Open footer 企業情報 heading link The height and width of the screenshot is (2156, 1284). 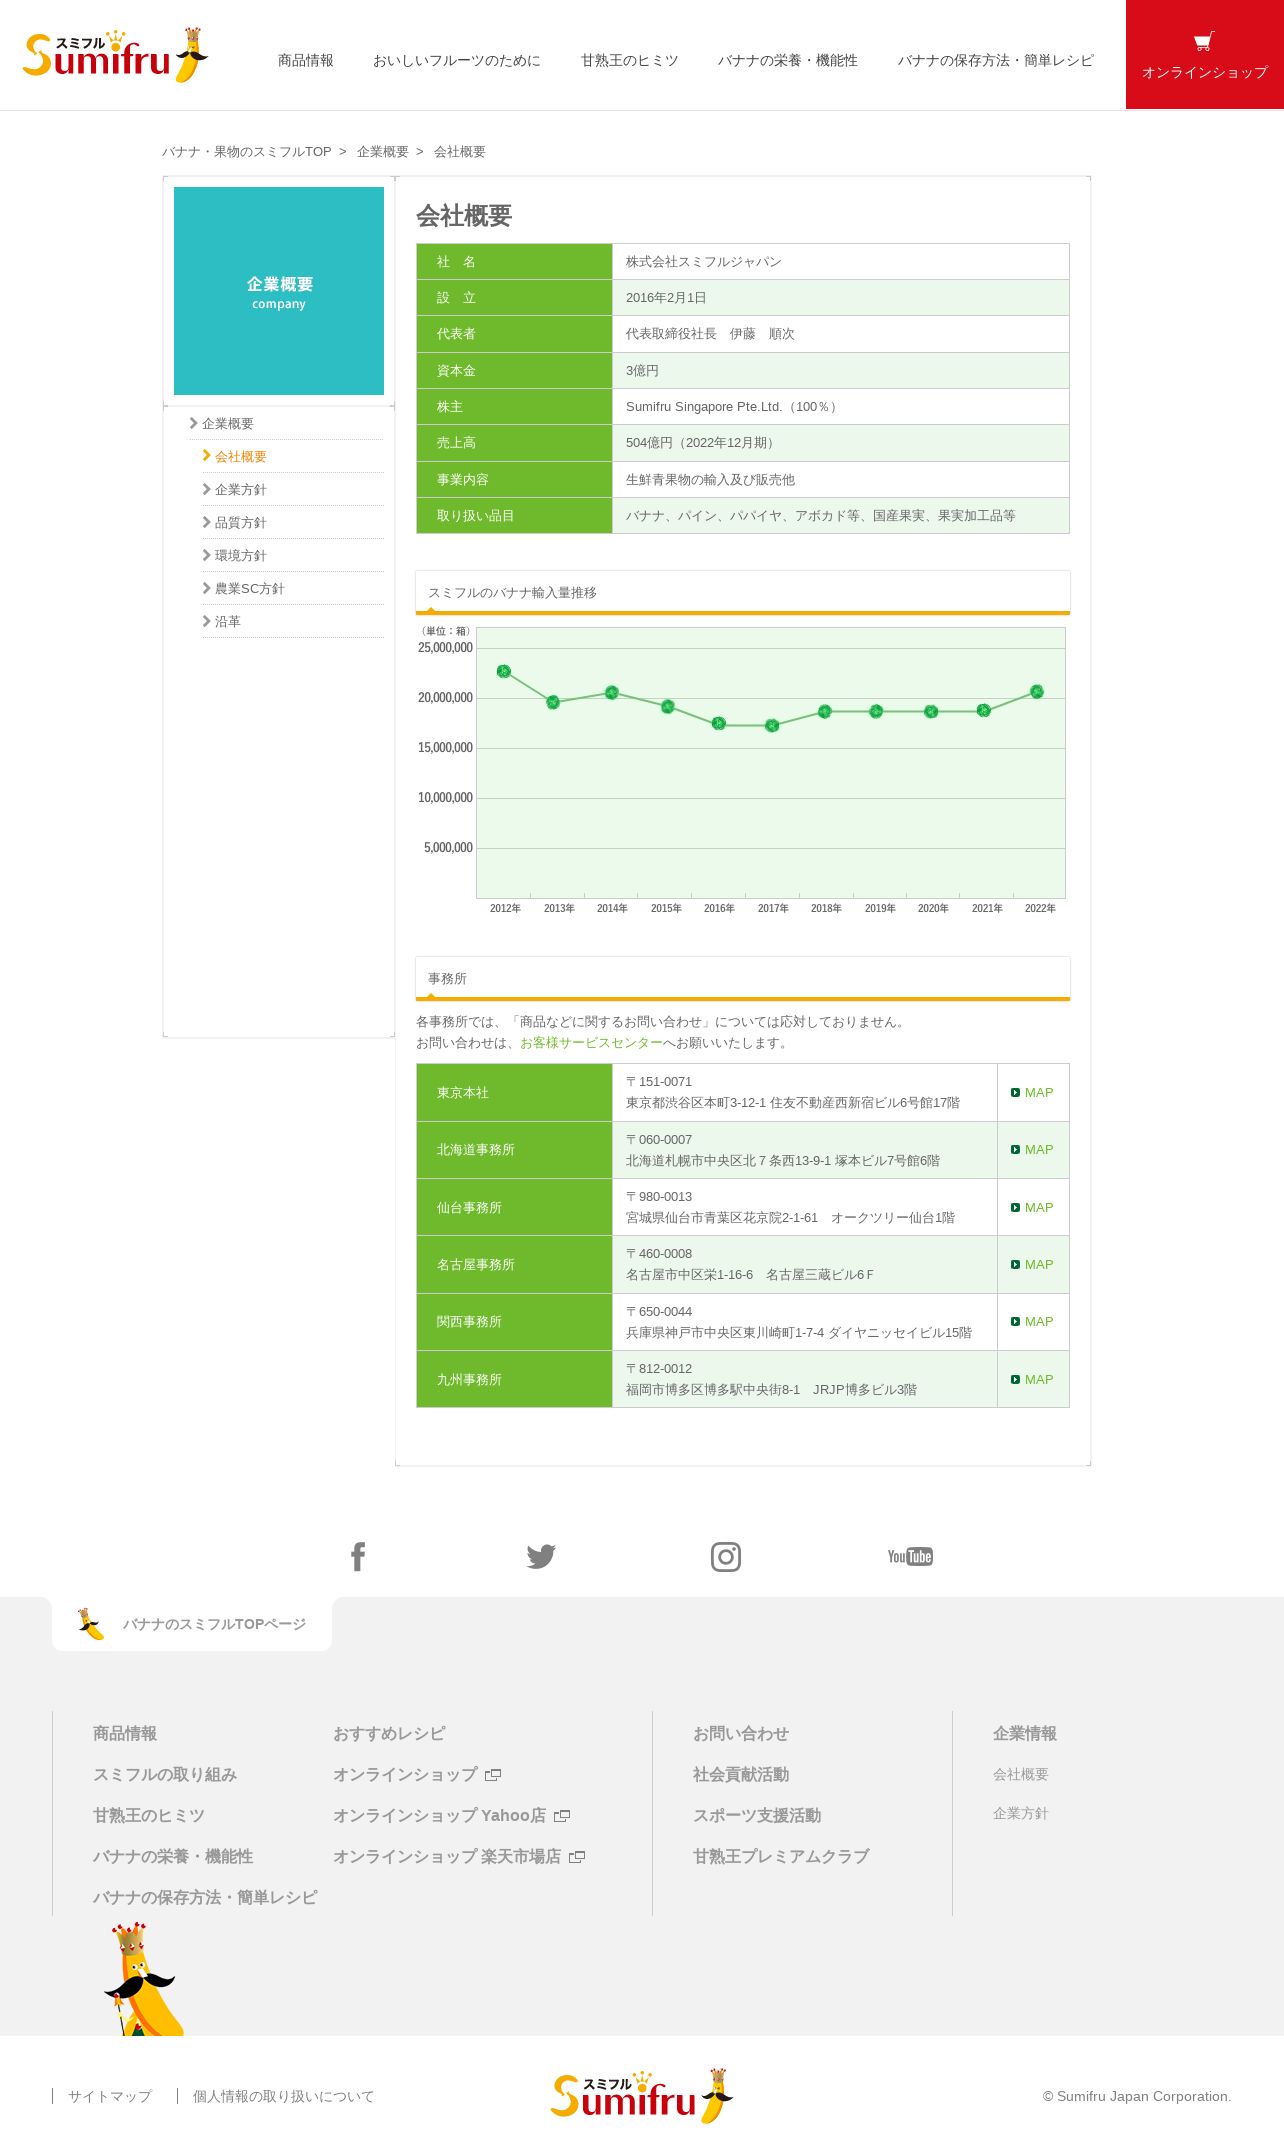[1025, 1734]
